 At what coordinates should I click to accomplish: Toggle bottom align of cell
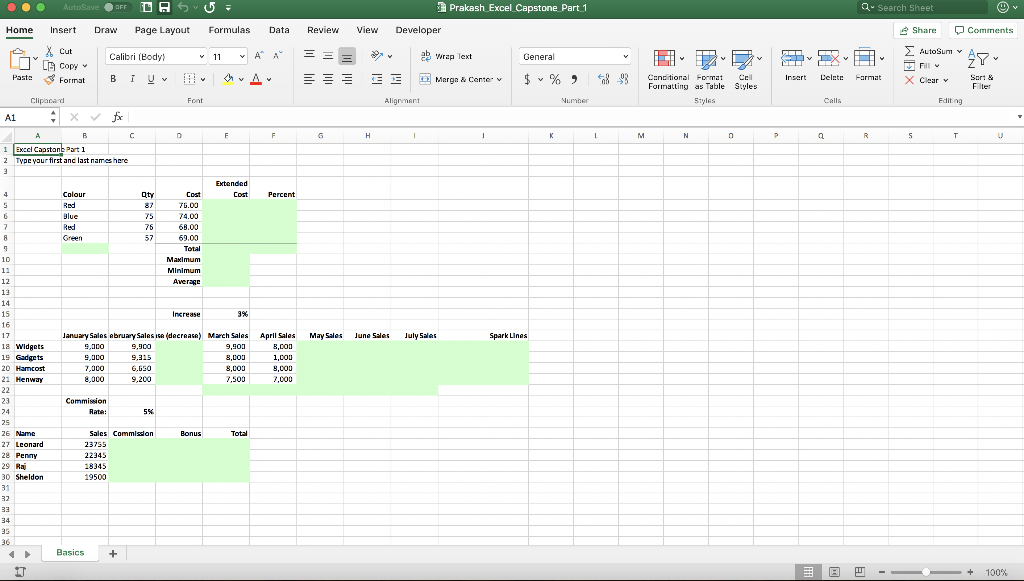tap(347, 56)
